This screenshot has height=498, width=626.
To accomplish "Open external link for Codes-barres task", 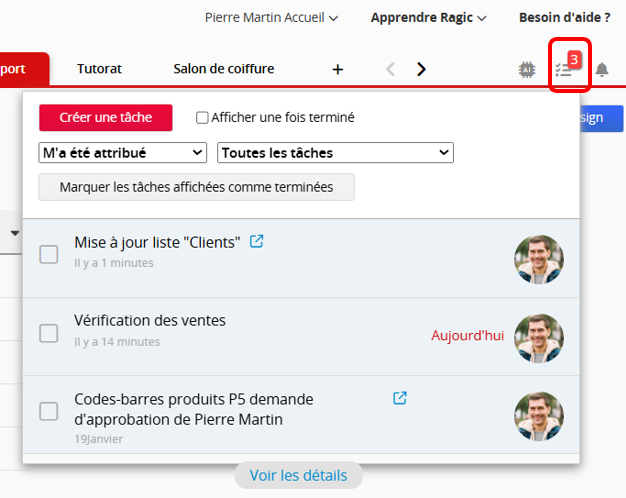I will coord(400,398).
